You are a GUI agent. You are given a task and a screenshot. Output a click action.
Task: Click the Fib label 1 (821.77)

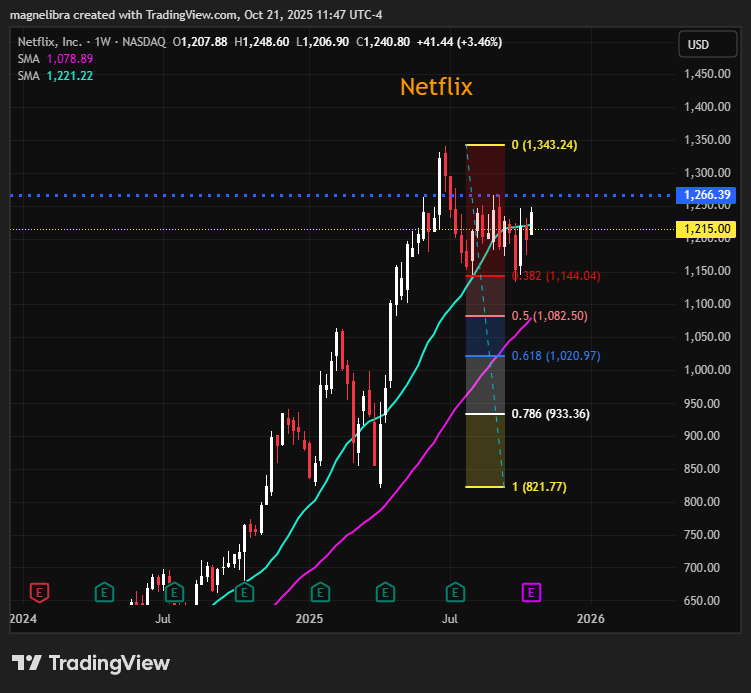click(539, 487)
